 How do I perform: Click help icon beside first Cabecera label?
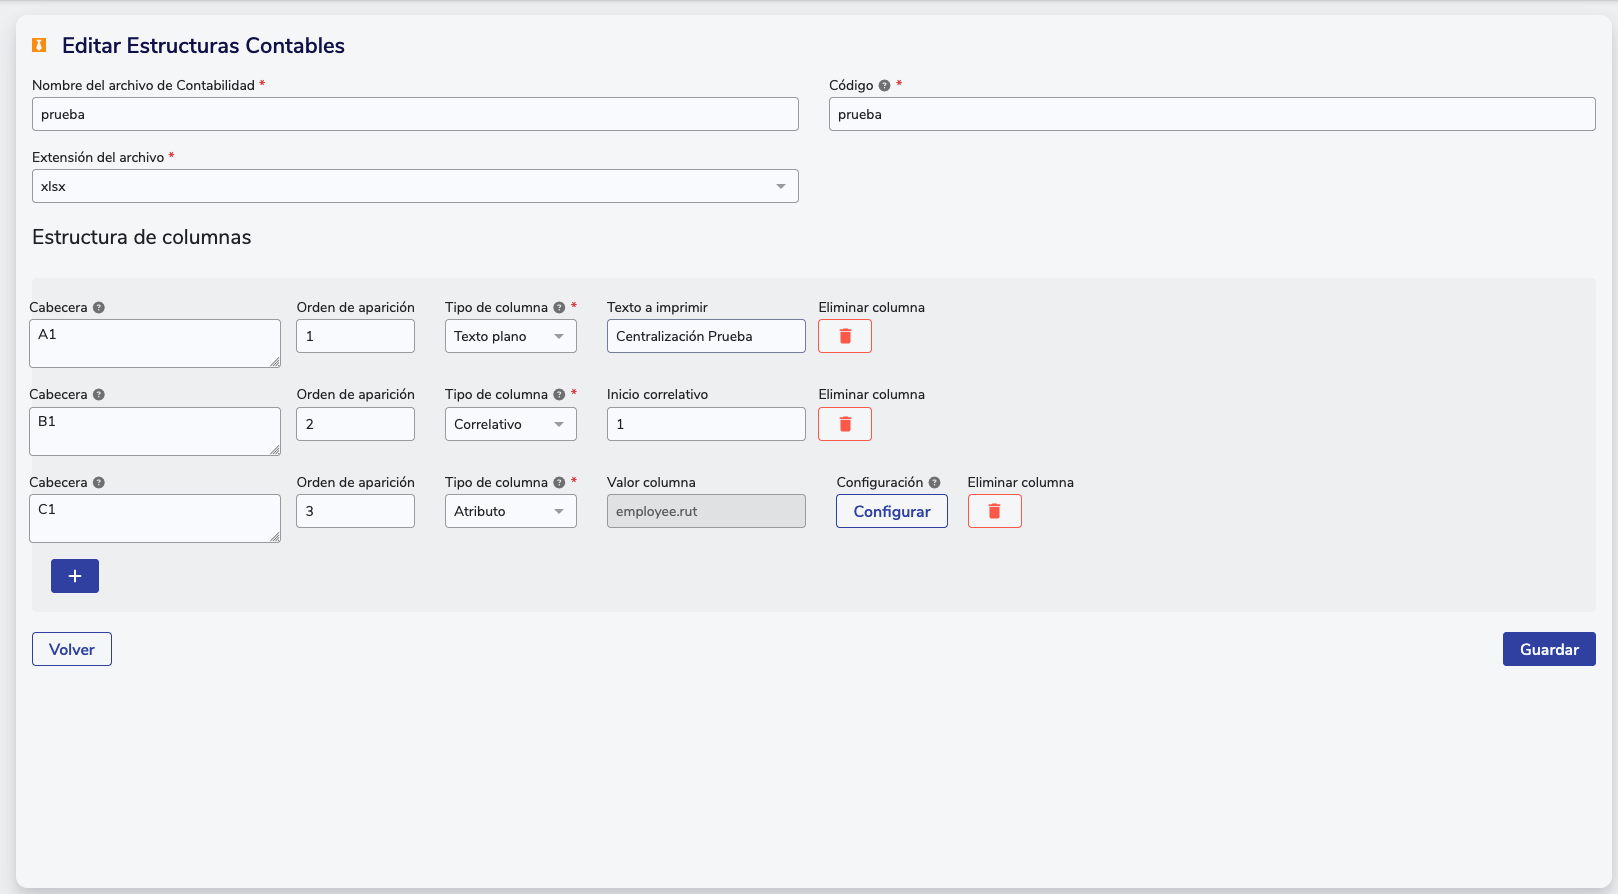tap(99, 308)
